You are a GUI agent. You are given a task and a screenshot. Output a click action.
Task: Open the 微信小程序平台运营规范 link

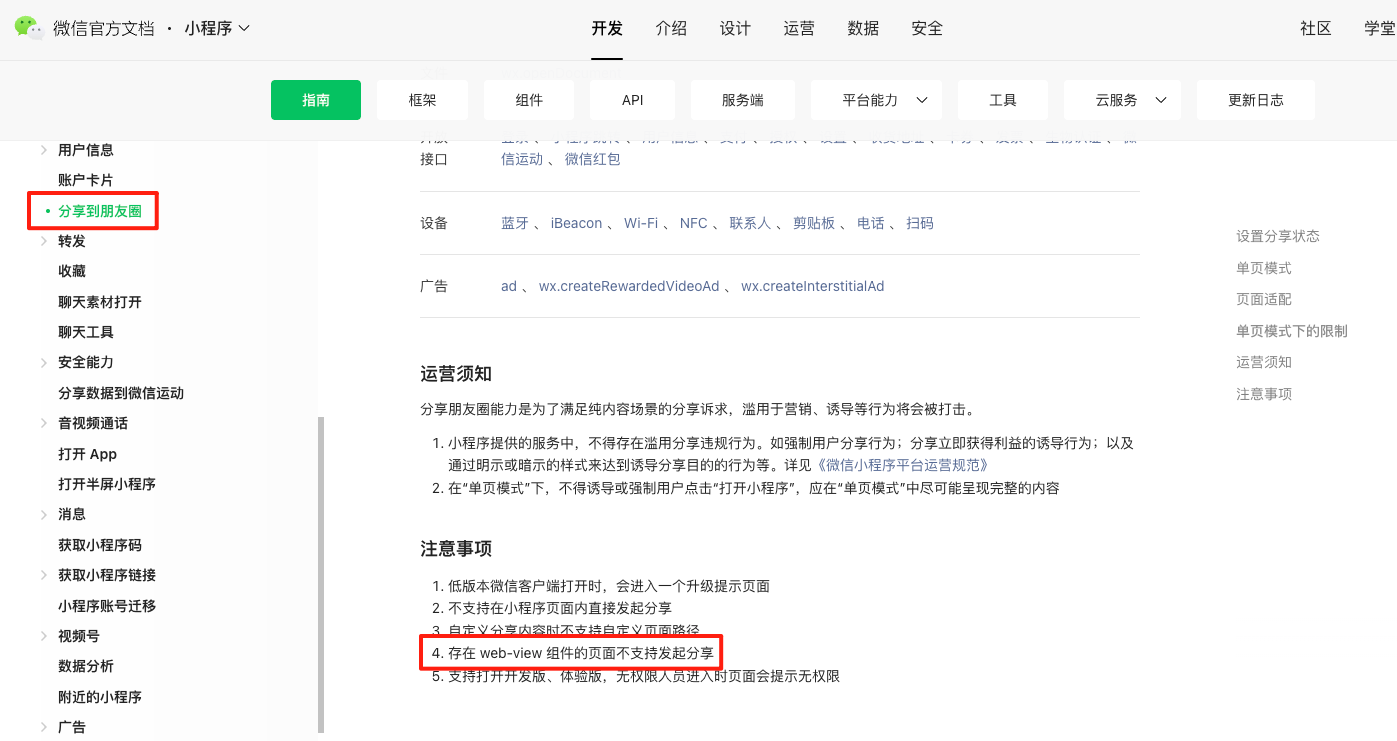click(x=902, y=465)
